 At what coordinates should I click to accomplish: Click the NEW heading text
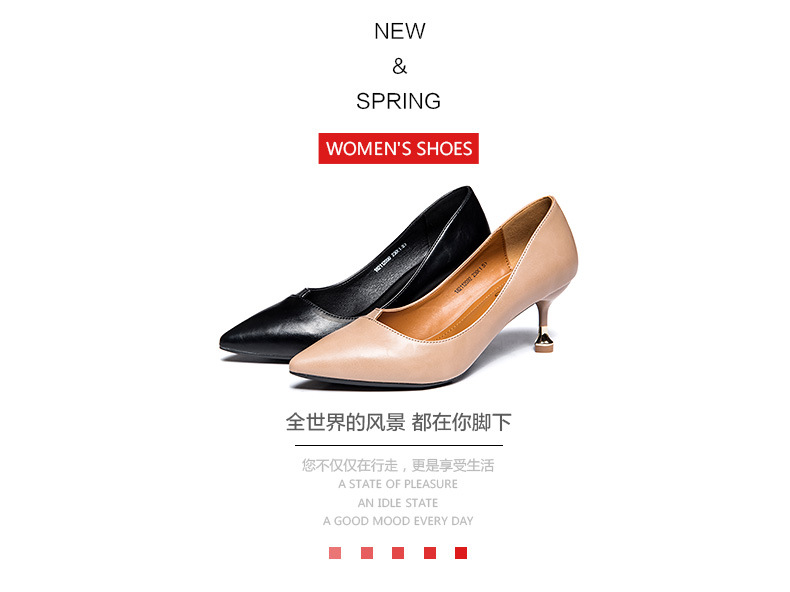[x=400, y=31]
